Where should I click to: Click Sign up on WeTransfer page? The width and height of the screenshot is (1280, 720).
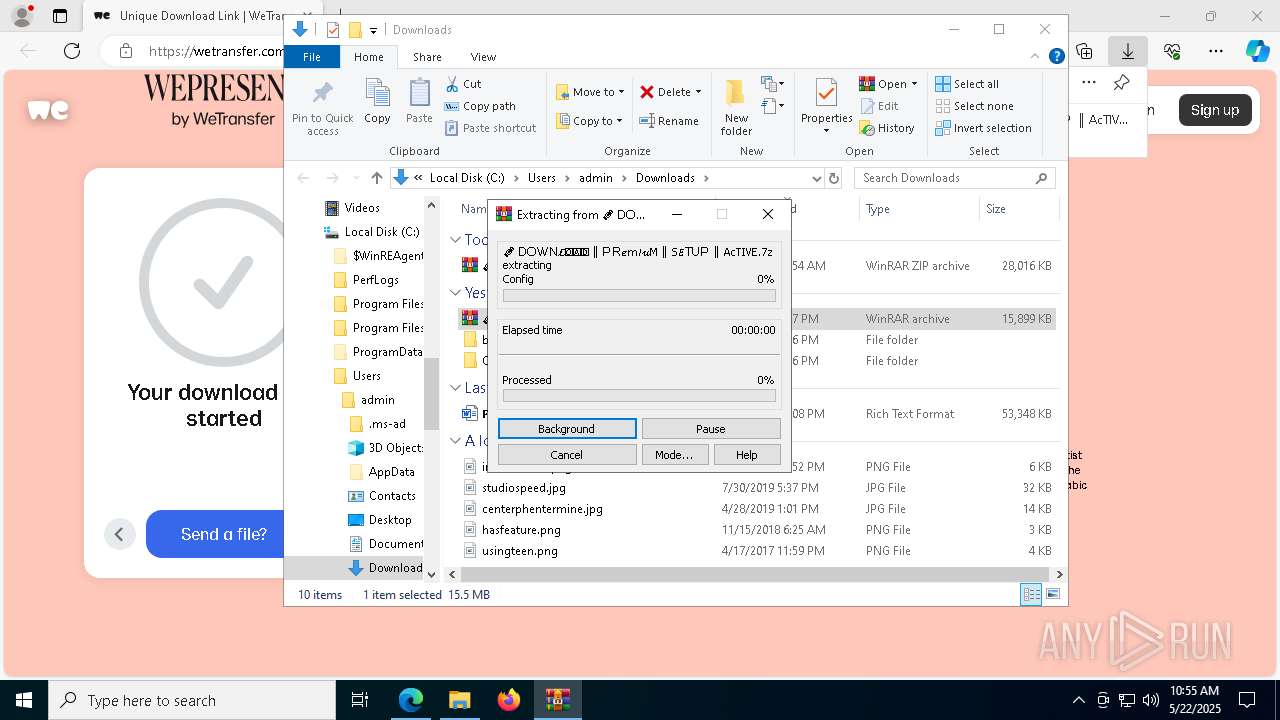tap(1214, 110)
